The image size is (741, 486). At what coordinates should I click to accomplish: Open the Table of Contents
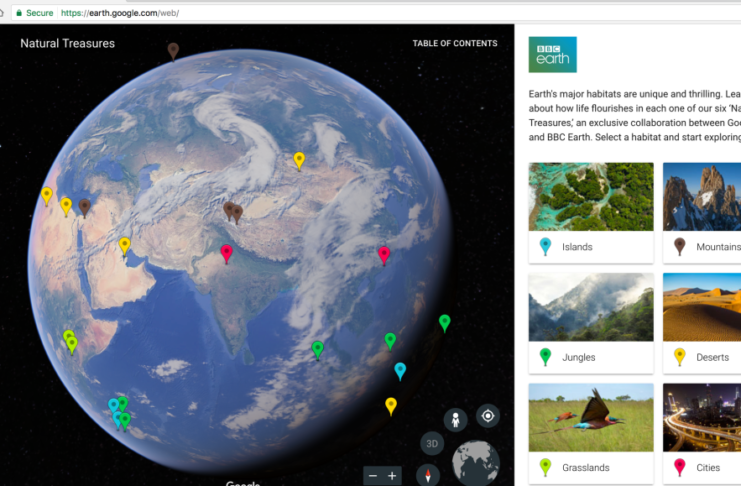[x=454, y=44]
